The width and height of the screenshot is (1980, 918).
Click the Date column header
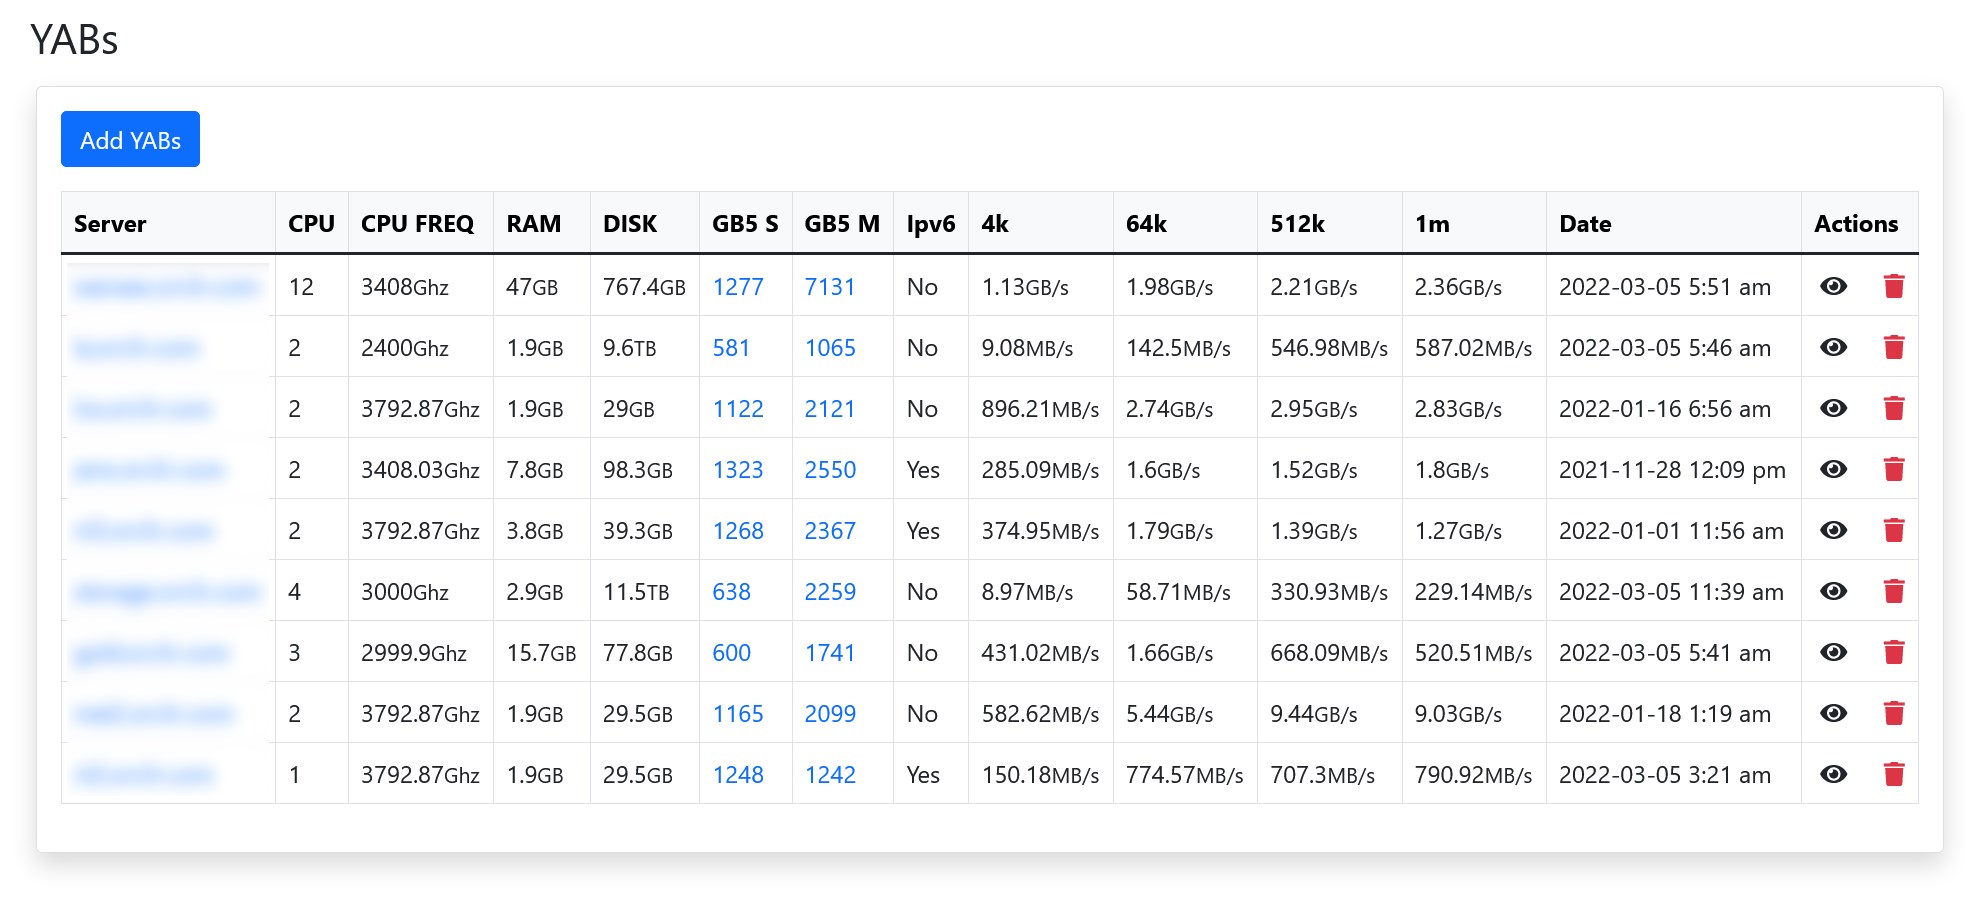(1585, 224)
